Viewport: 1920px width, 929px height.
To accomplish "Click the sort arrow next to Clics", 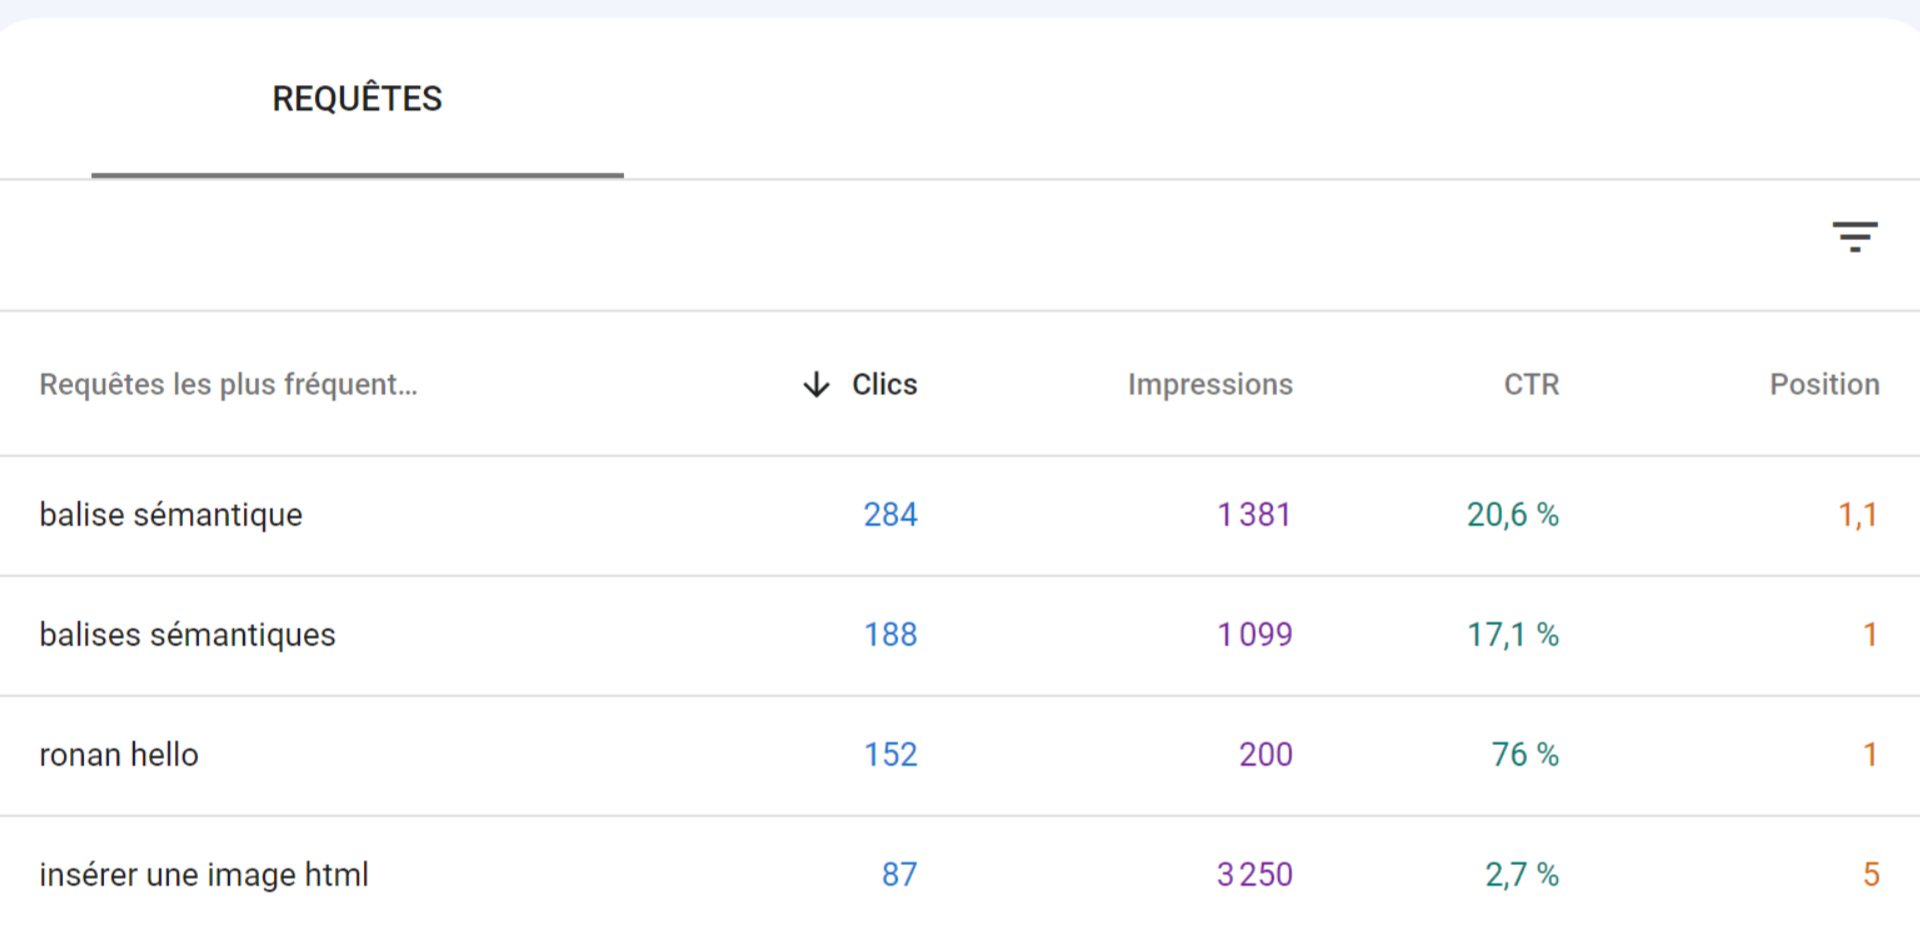I will pos(816,384).
